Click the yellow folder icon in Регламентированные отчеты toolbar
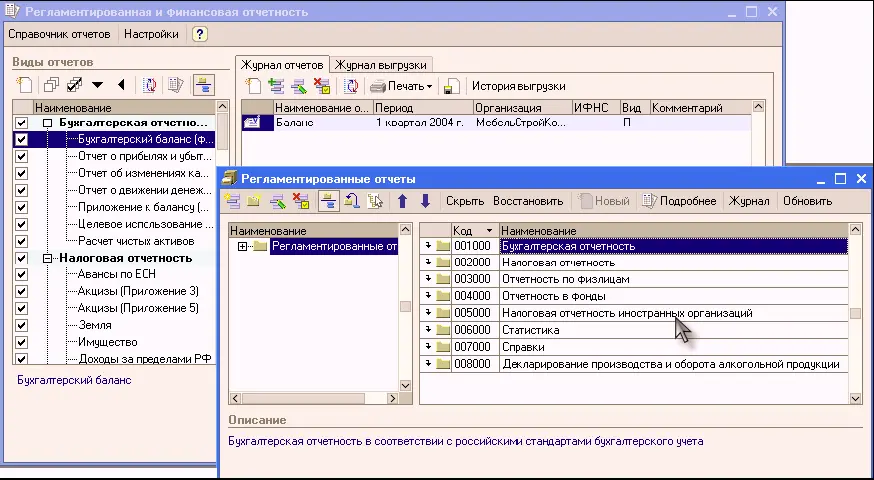This screenshot has height=480, width=874. pyautogui.click(x=254, y=201)
